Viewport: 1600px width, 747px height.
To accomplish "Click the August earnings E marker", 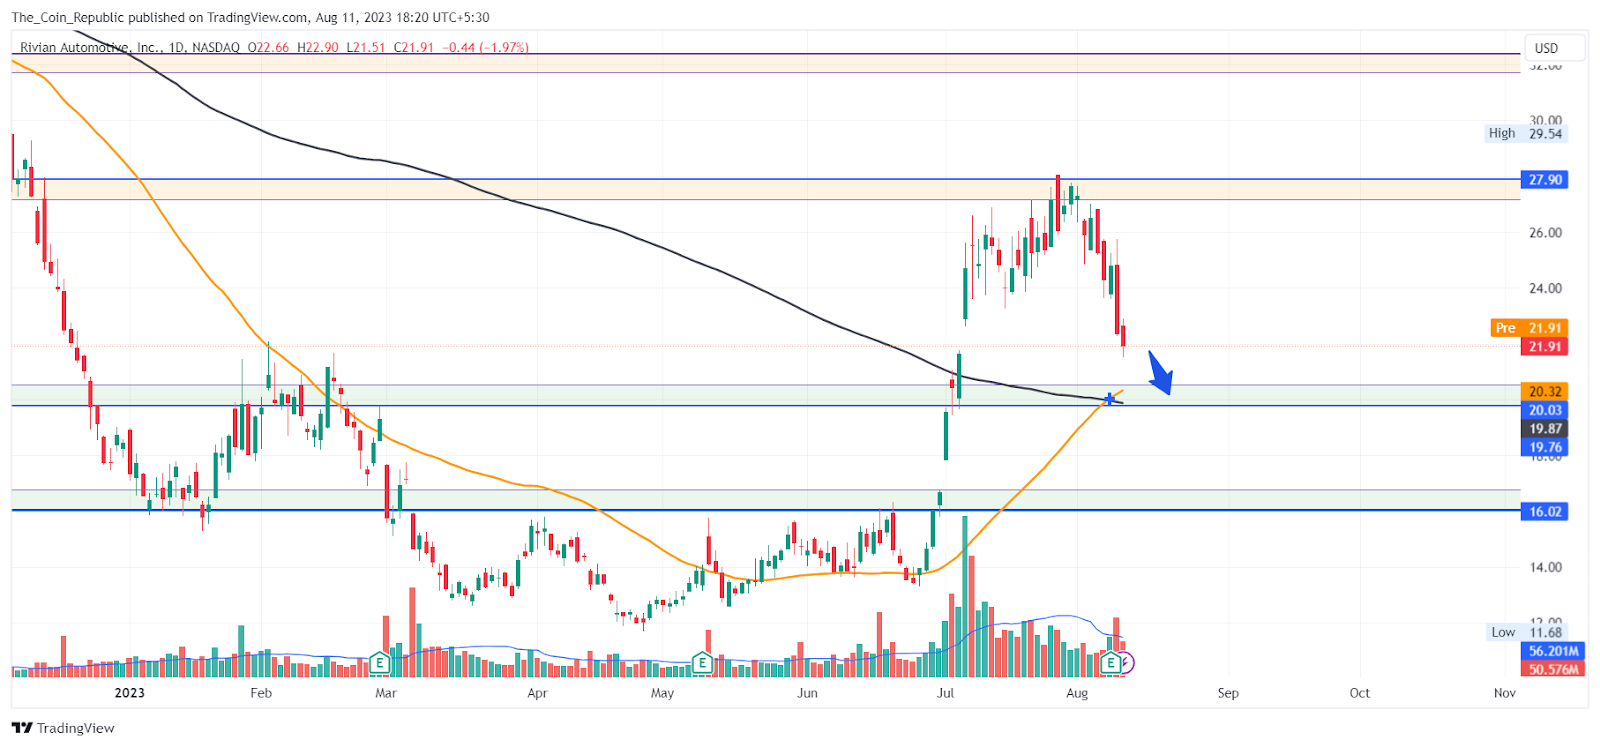I will 1110,662.
